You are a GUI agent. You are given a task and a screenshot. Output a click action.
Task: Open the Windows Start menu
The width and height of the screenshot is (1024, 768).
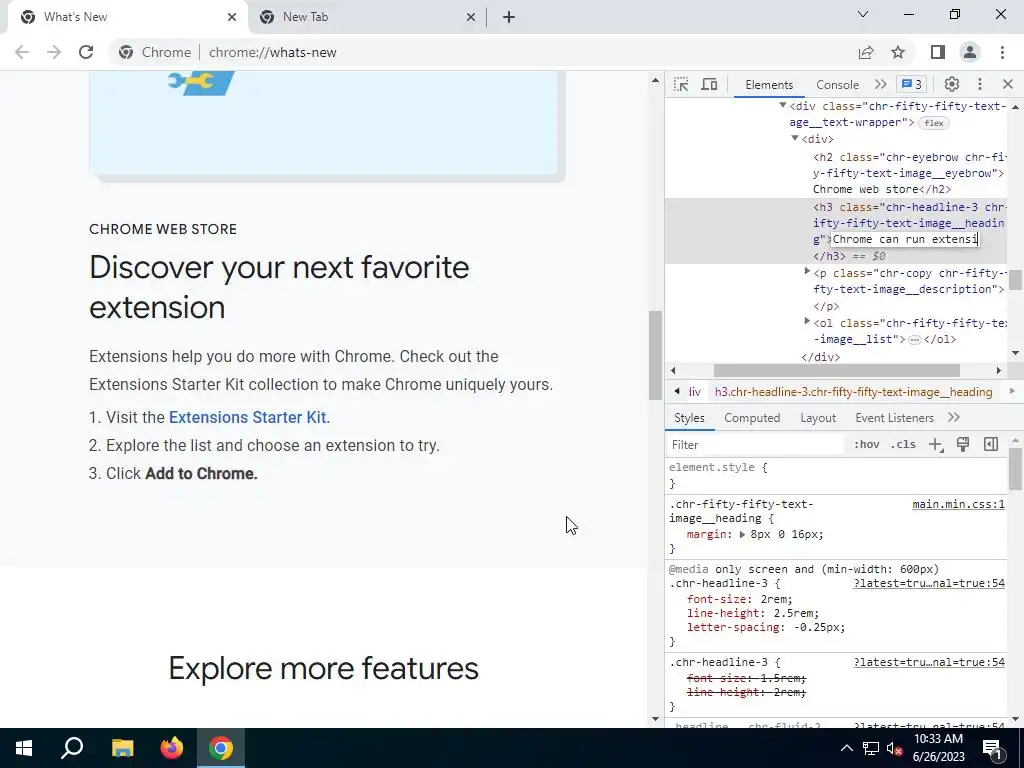click(24, 748)
